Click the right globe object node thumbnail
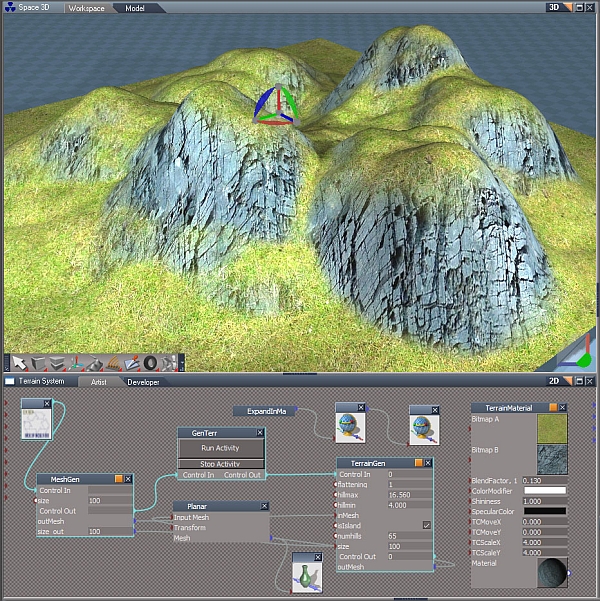600x601 pixels. point(424,430)
